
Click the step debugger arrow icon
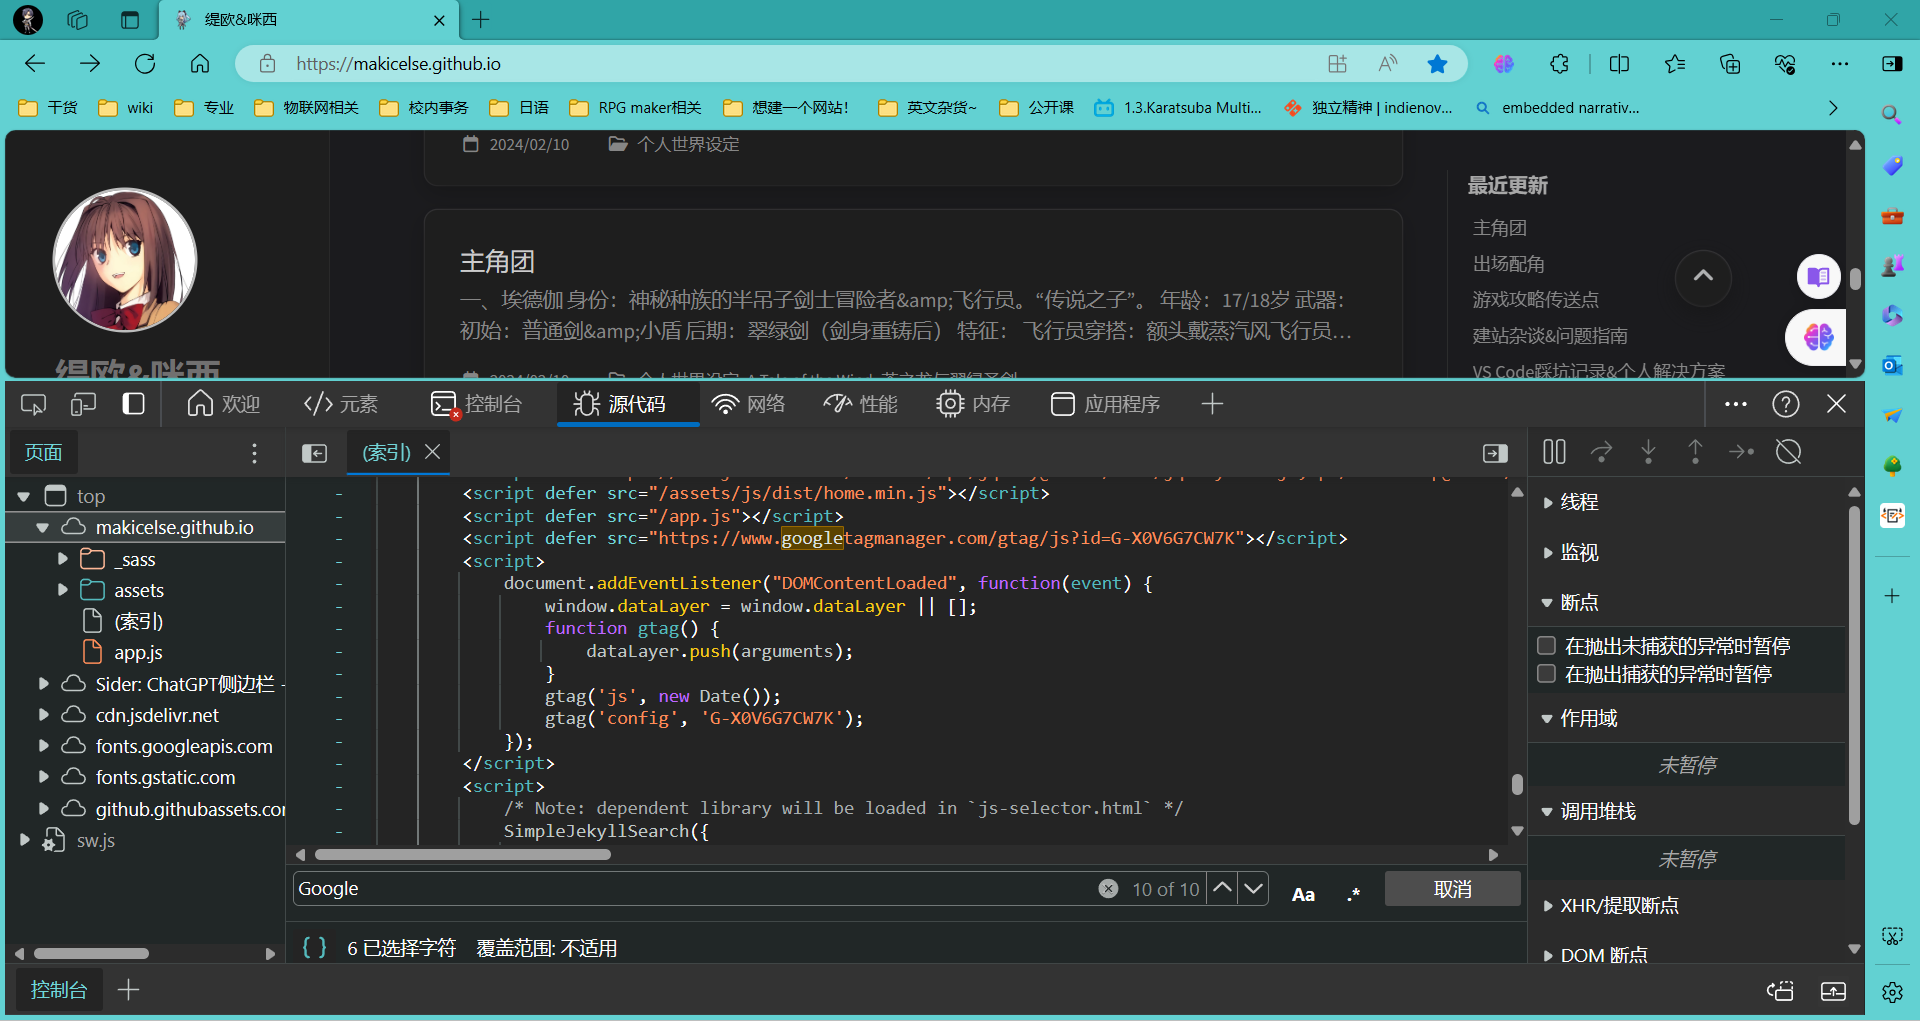(x=1742, y=452)
